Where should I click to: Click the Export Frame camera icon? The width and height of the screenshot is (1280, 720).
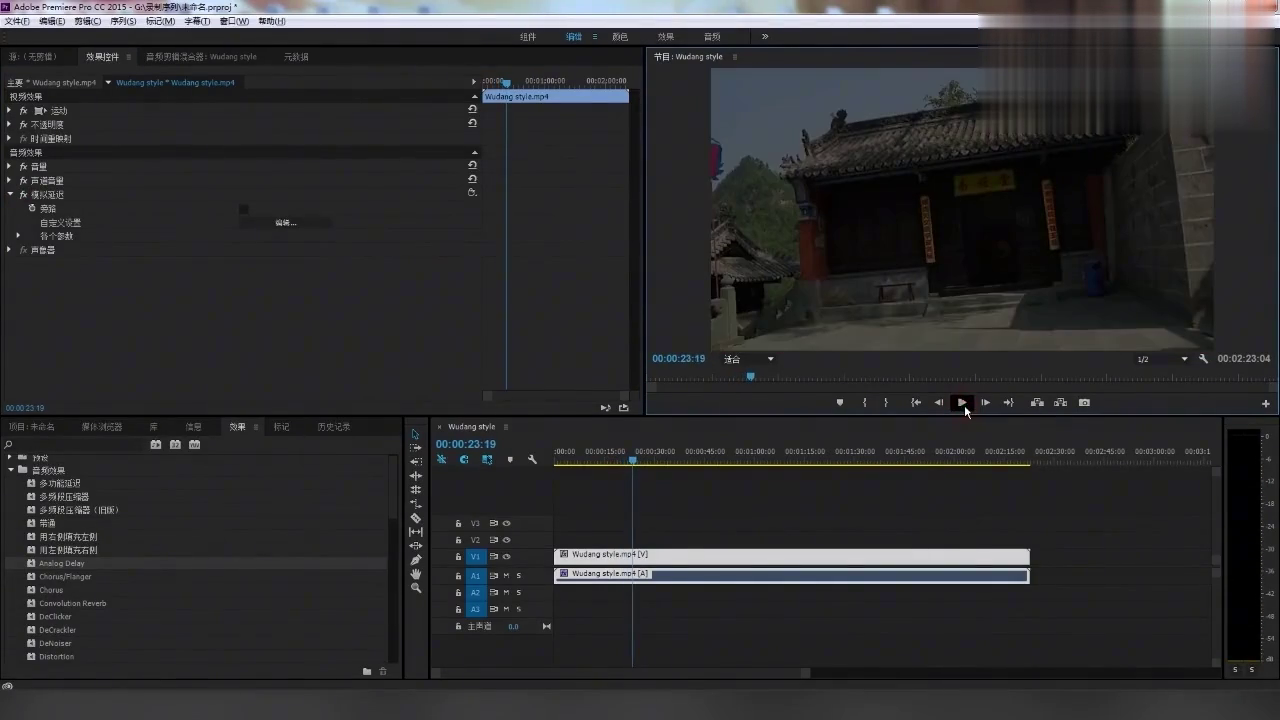(1085, 403)
